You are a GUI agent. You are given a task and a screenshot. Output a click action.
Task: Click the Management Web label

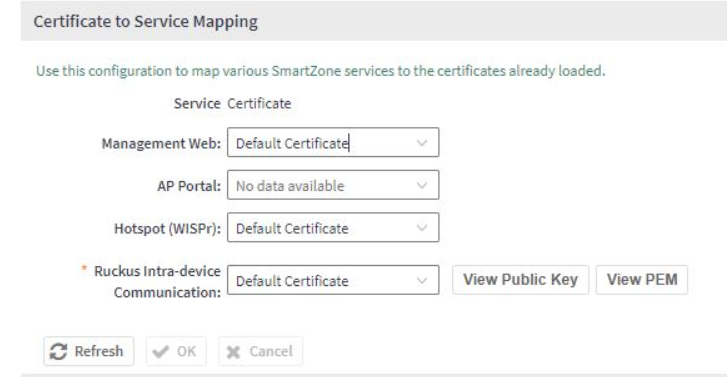[161, 143]
